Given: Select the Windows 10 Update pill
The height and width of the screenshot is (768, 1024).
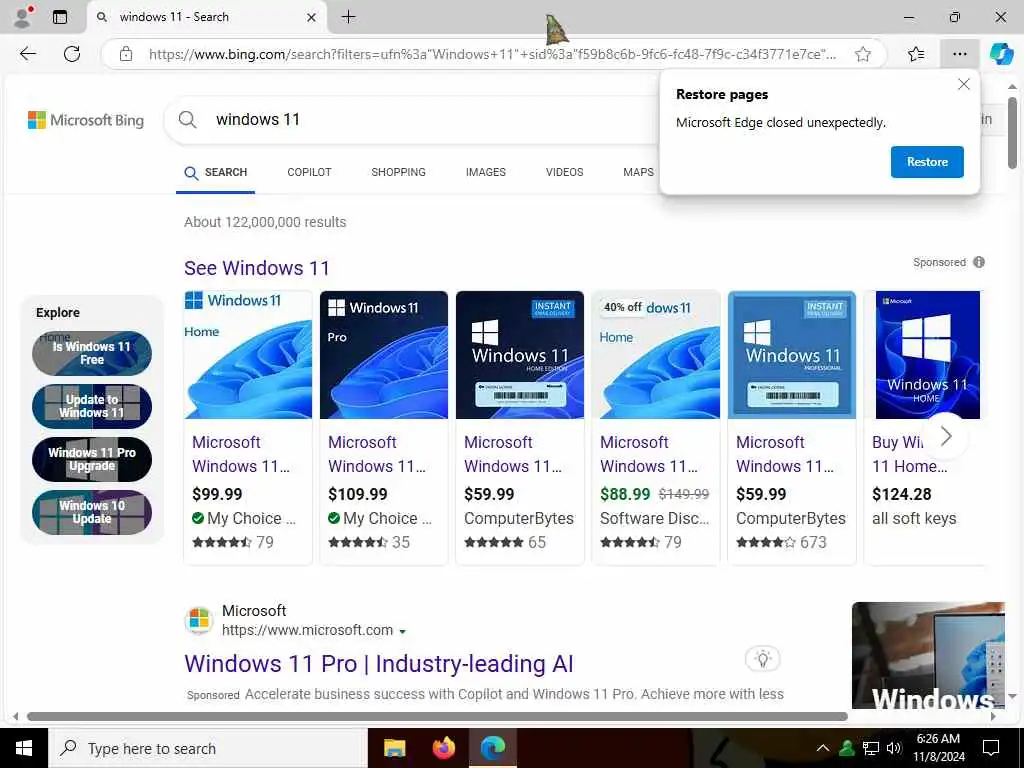Looking at the screenshot, I should [91, 512].
